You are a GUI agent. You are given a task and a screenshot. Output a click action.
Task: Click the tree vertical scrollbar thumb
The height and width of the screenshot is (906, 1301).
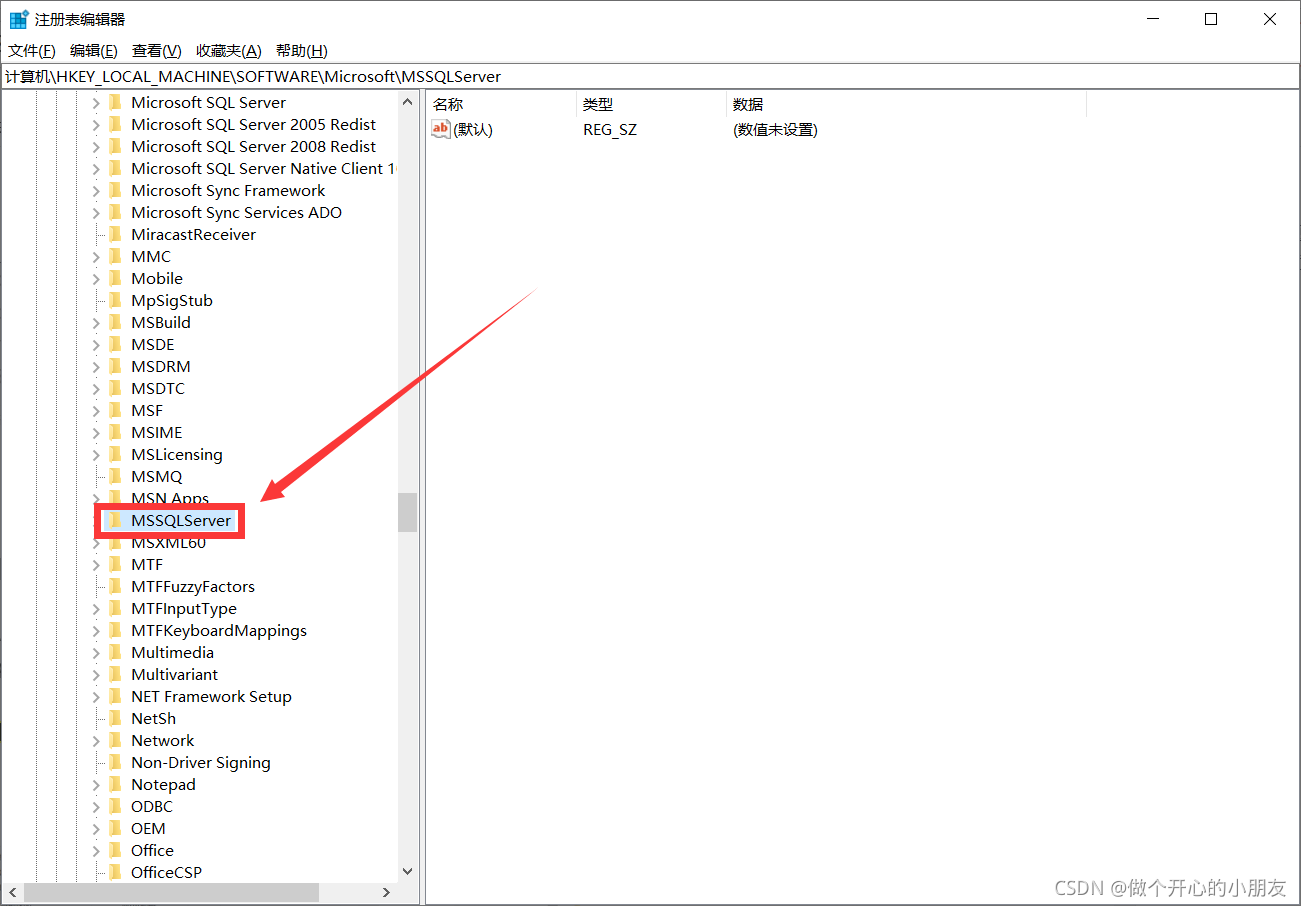coord(407,512)
